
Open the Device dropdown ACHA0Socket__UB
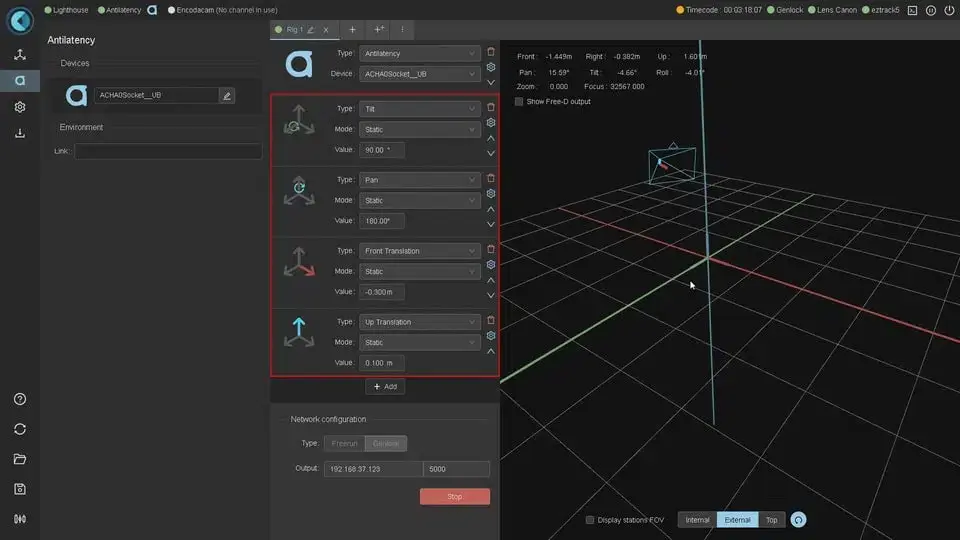(420, 74)
